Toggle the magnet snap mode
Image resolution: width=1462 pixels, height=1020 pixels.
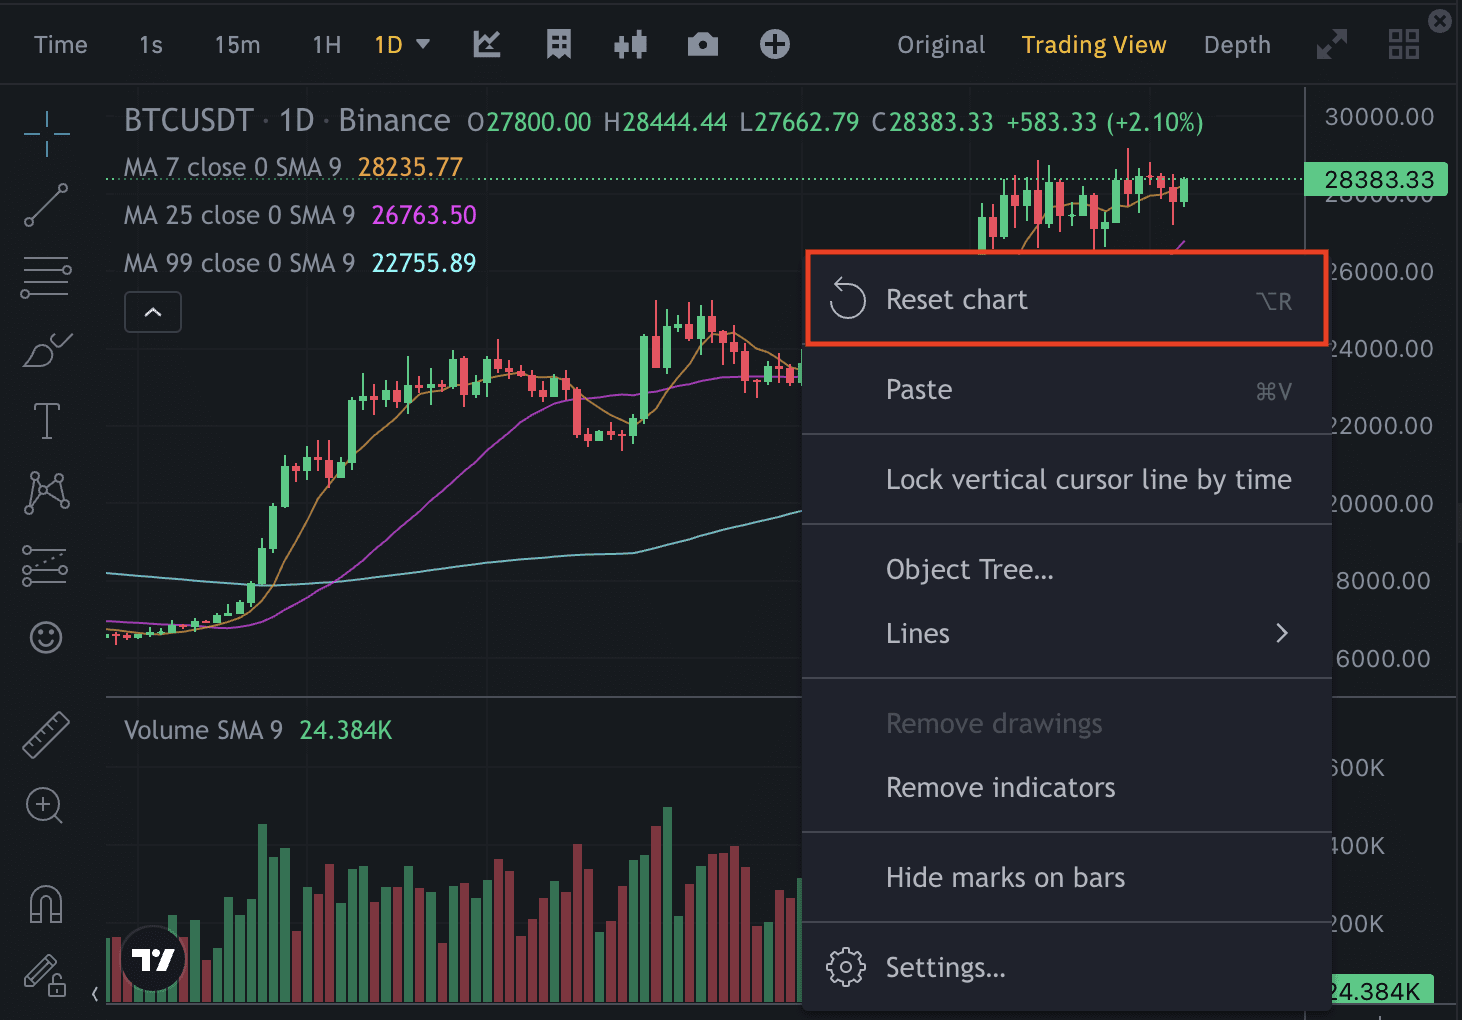[x=46, y=905]
